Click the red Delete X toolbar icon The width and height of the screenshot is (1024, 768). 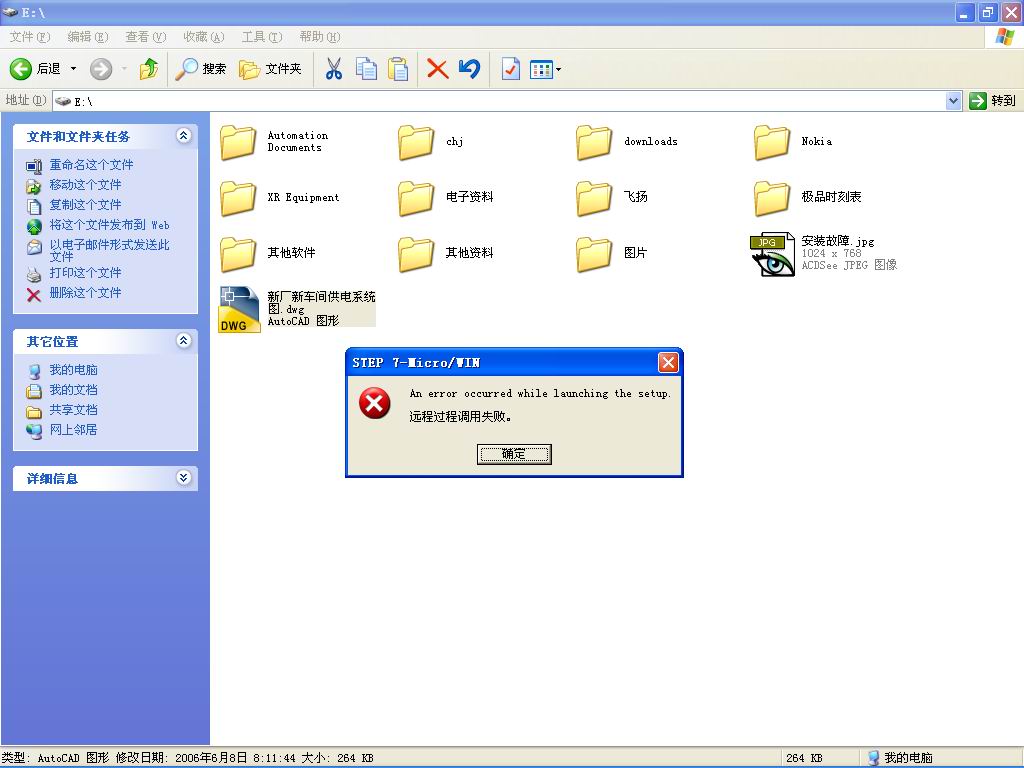pos(437,69)
